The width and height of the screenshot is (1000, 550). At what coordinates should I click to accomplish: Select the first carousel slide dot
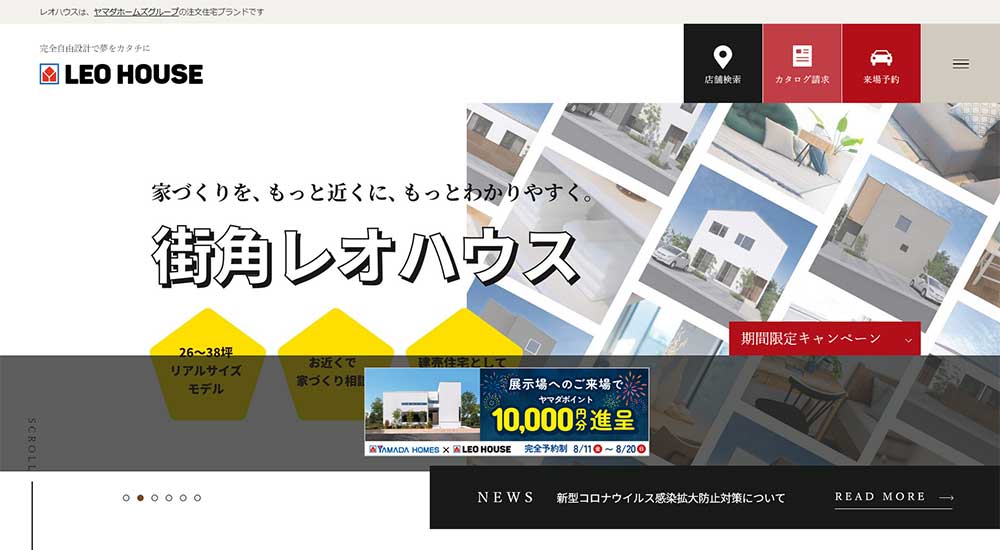click(126, 497)
